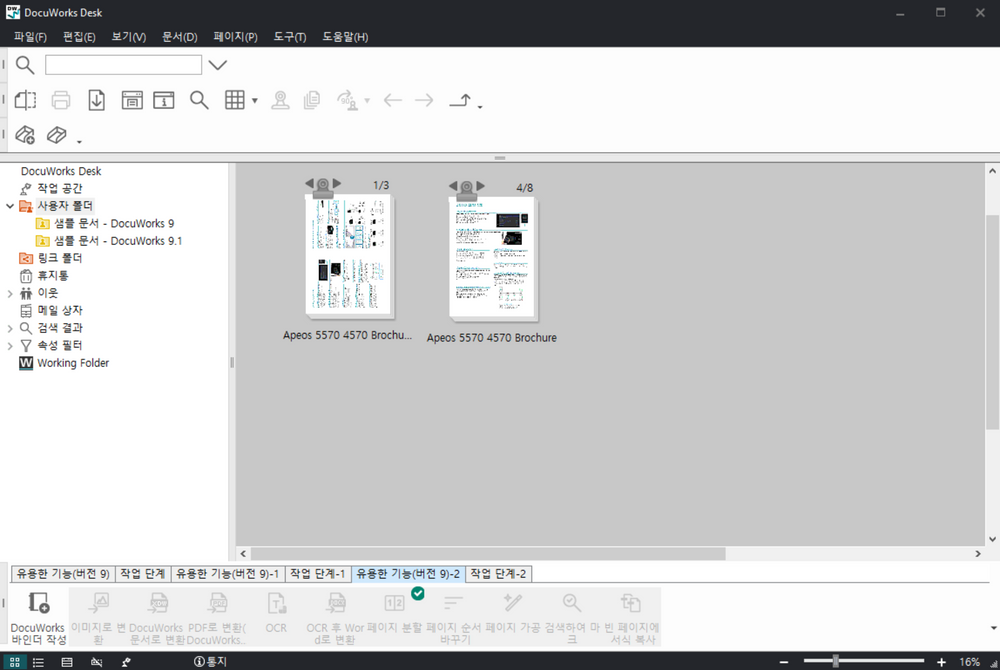
Task: Open the search box history dropdown
Action: 217,66
